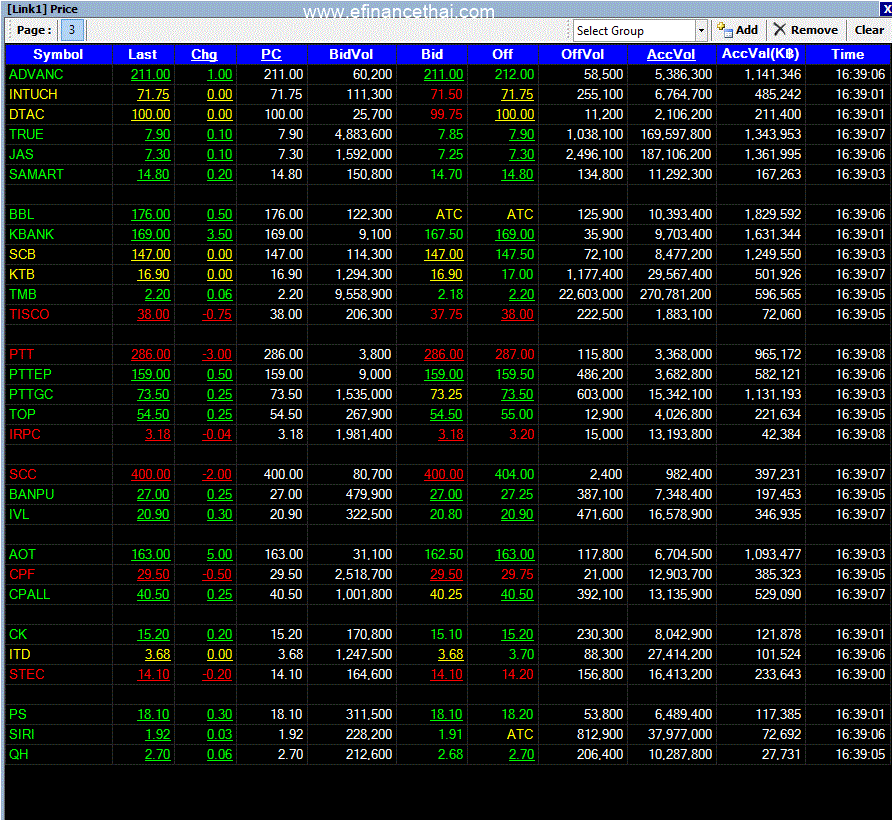
Task: Sort by the Last column header
Action: (x=142, y=55)
